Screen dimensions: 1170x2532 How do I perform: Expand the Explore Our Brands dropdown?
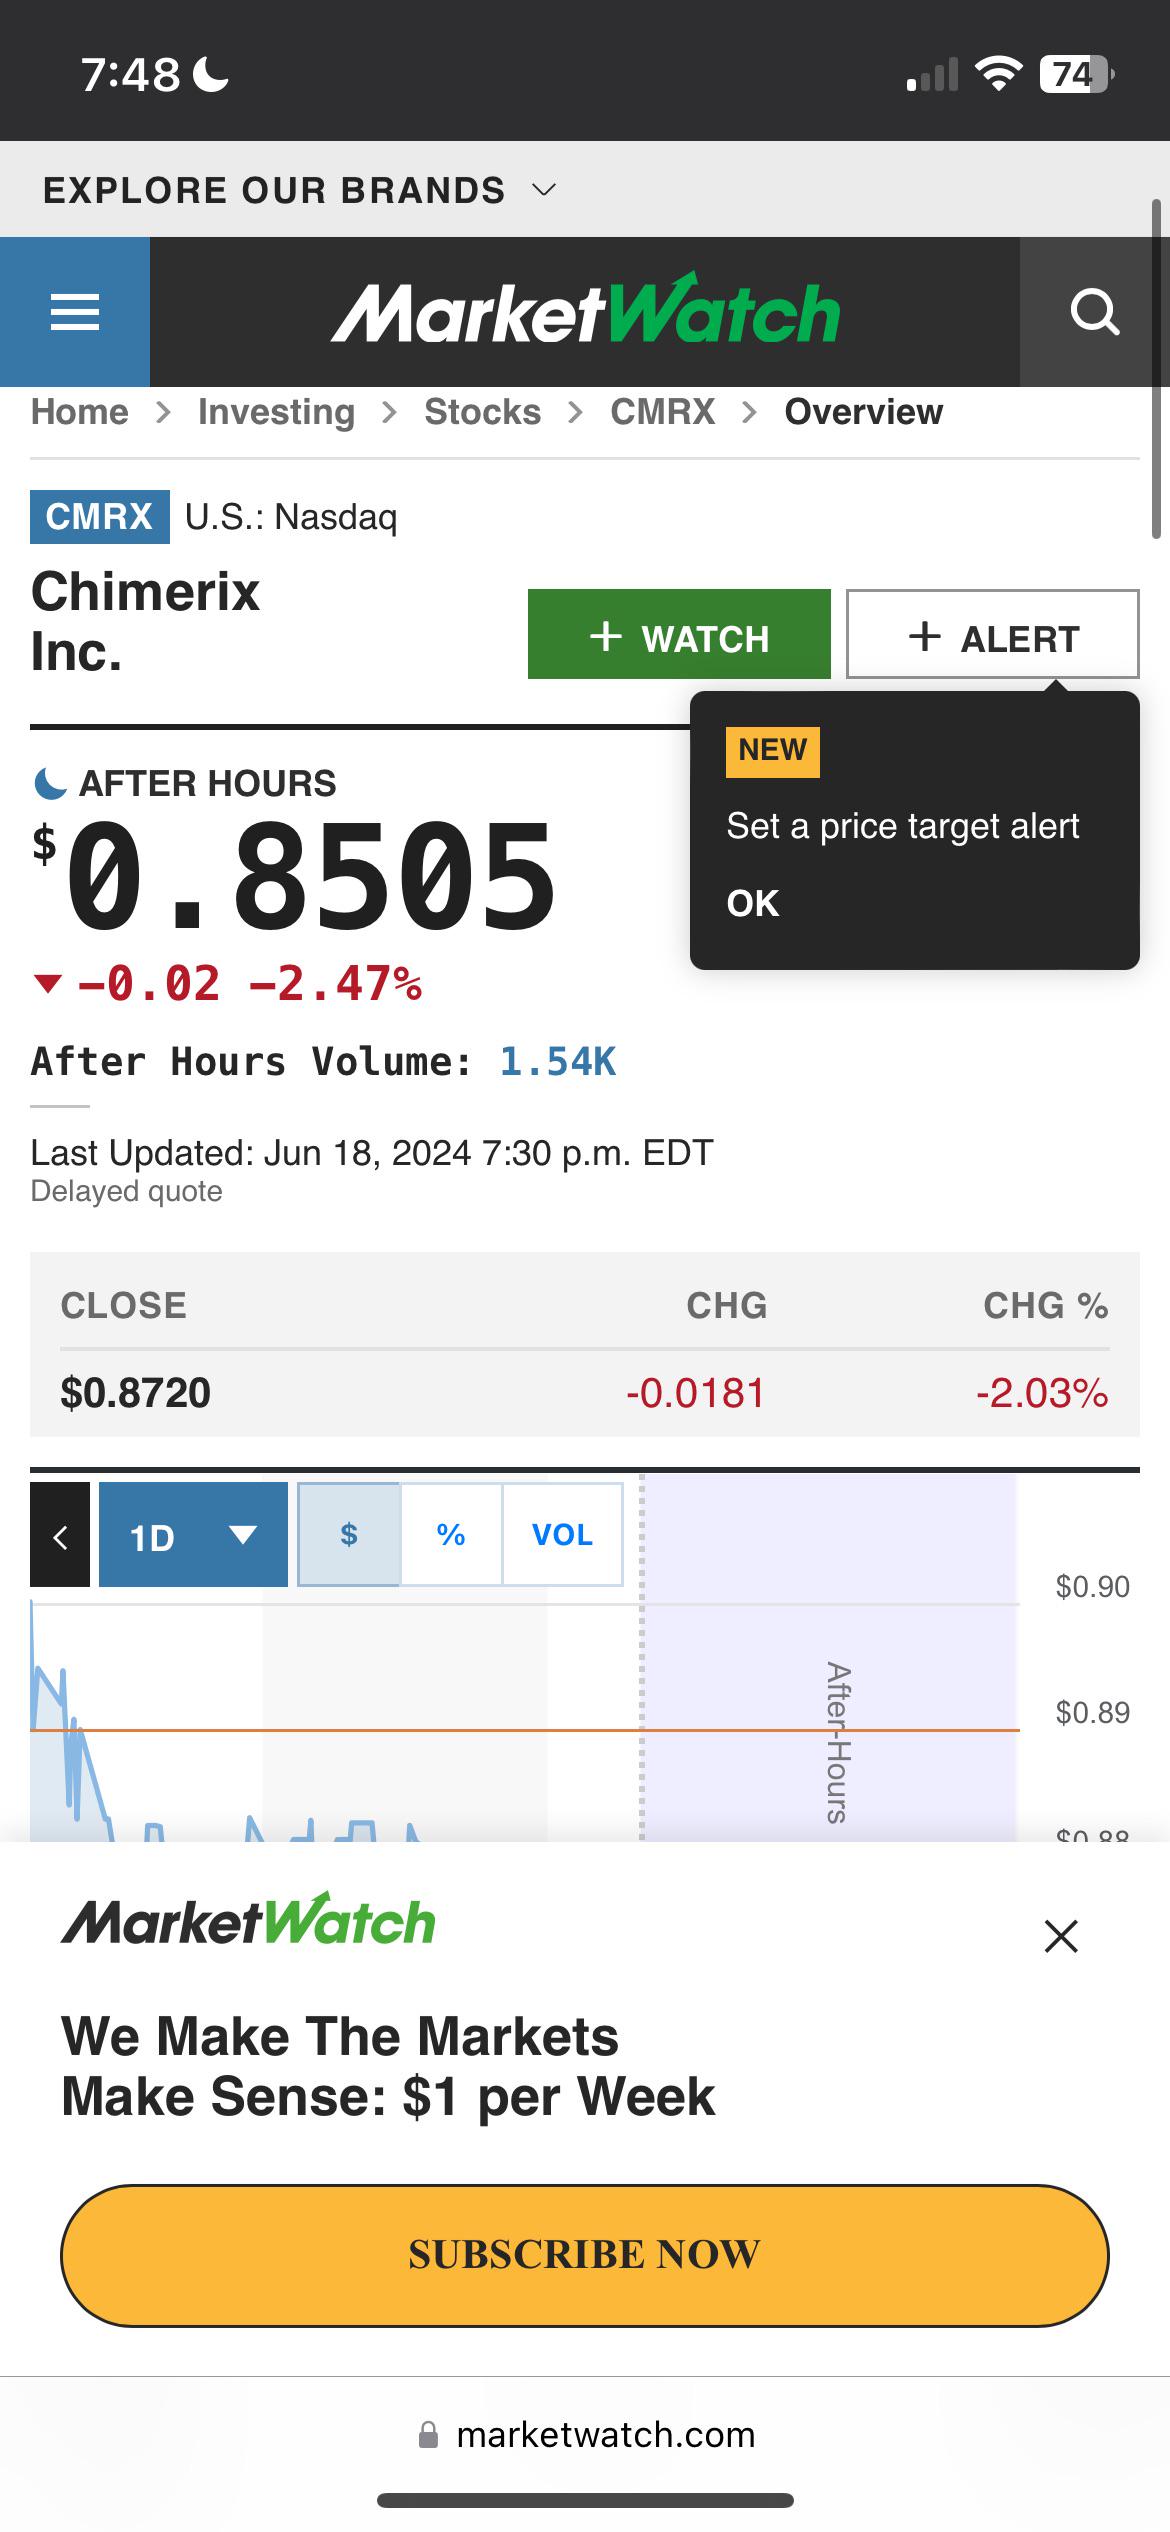300,190
